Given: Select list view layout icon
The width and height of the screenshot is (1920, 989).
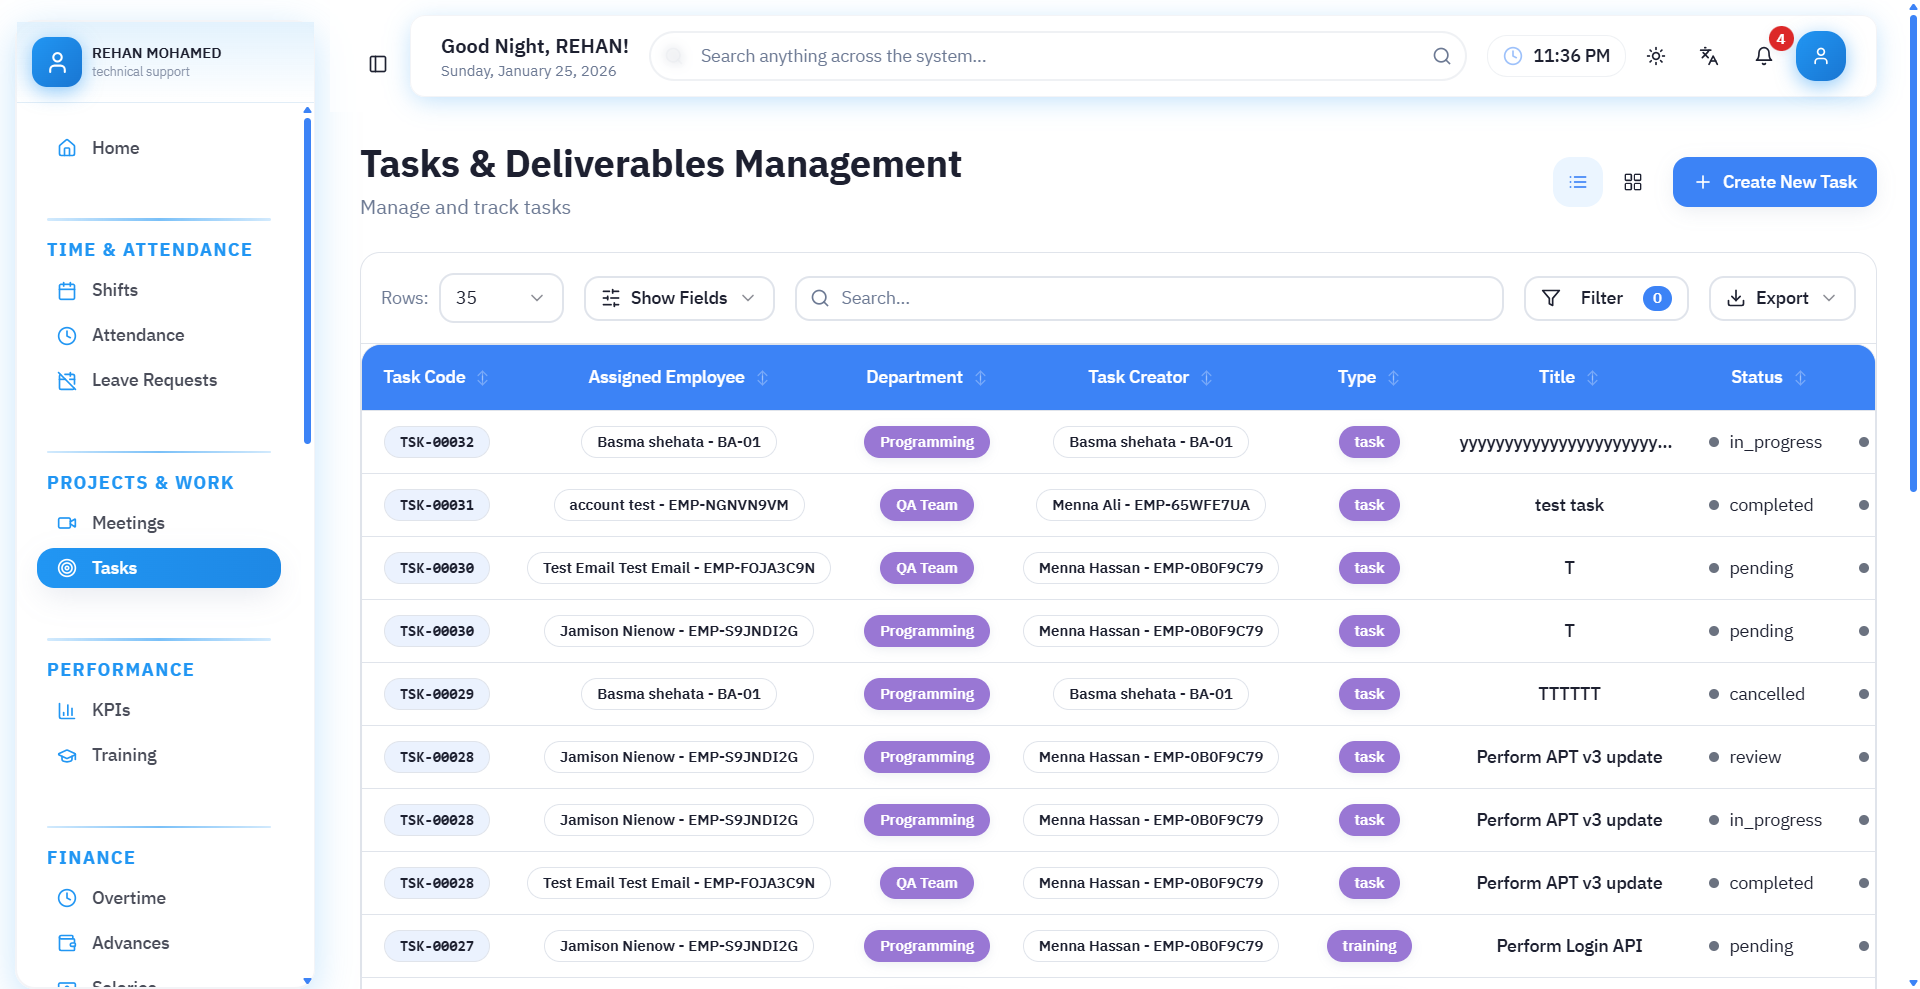Looking at the screenshot, I should (1578, 182).
